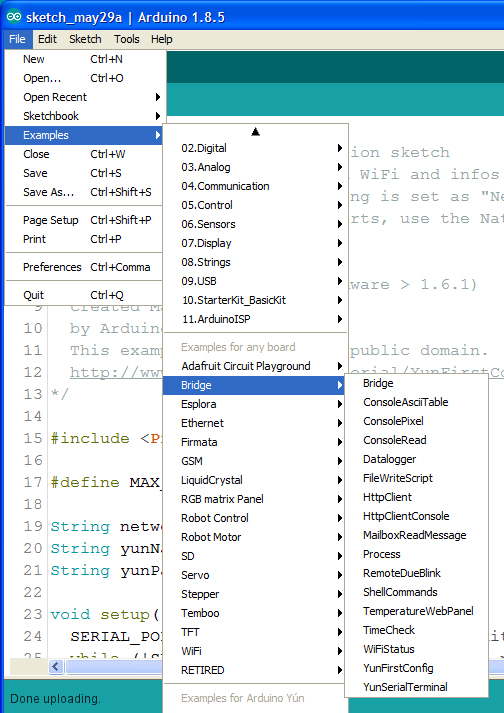
Task: Expand the 07.Display examples
Action: (x=255, y=243)
